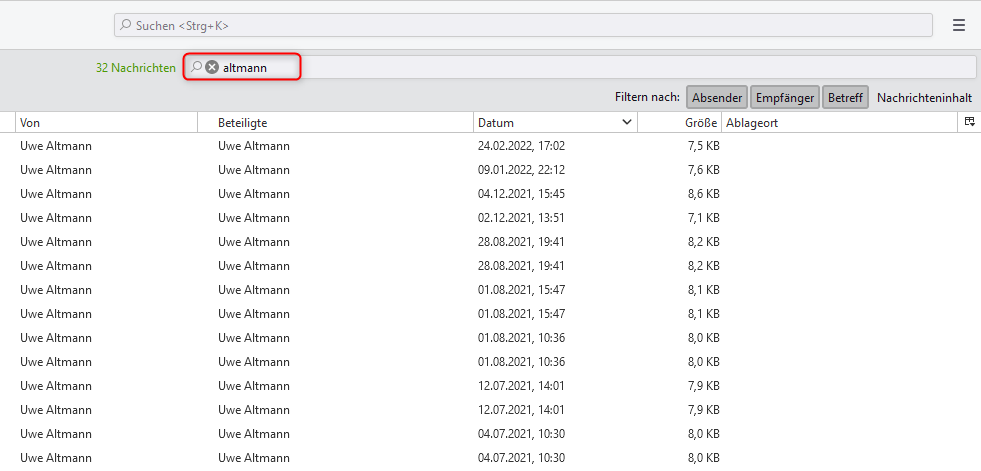The width and height of the screenshot is (981, 471).
Task: Click into the quick filter field containing "altmann"
Action: (x=579, y=67)
